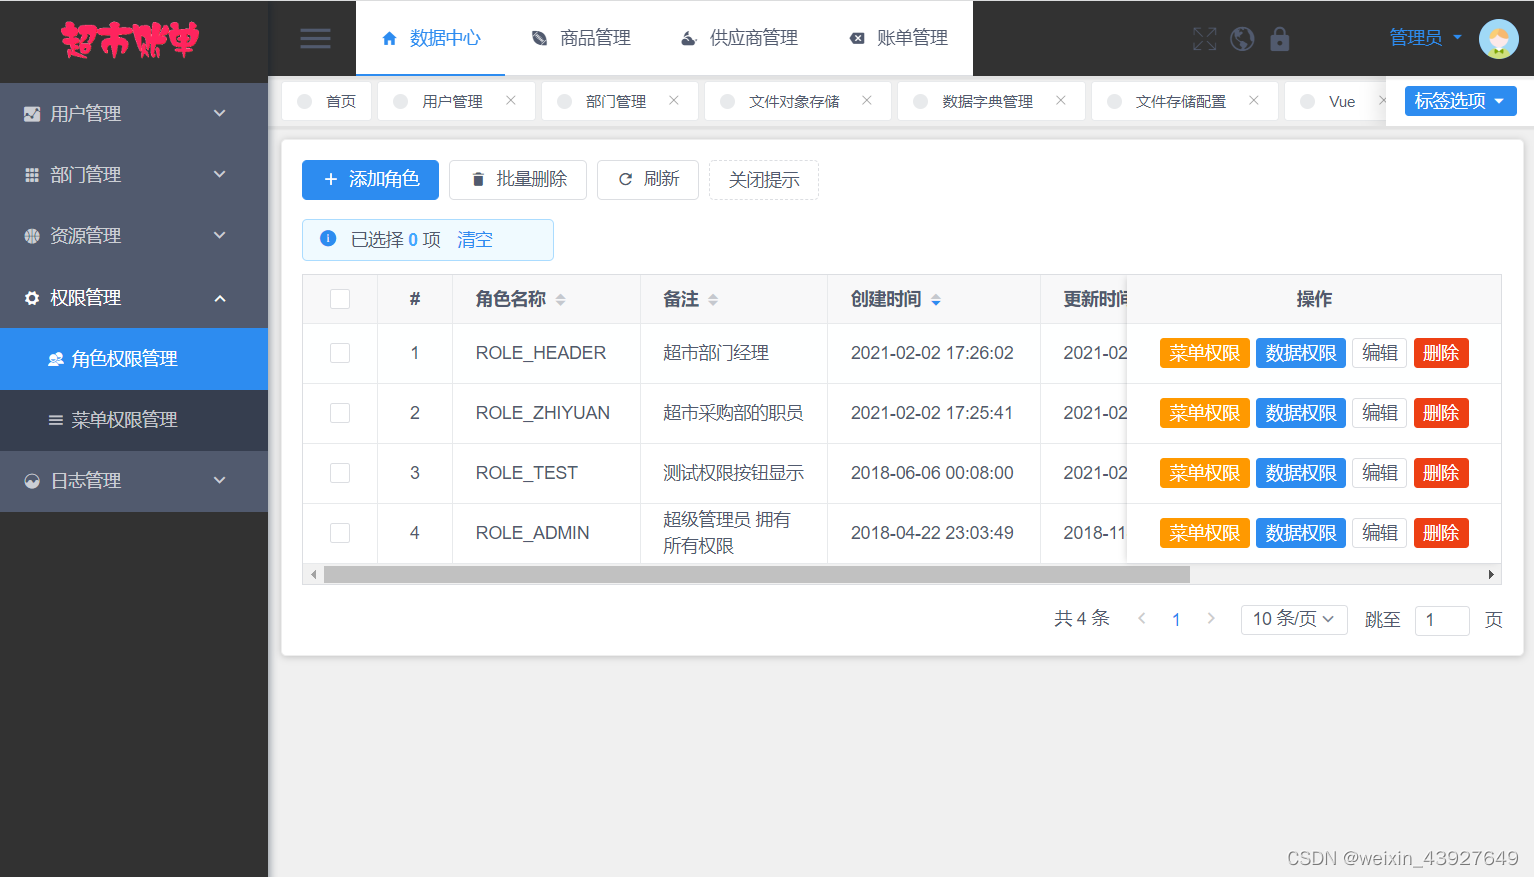Click the 跳至 page number input
1534x877 pixels.
coord(1442,620)
